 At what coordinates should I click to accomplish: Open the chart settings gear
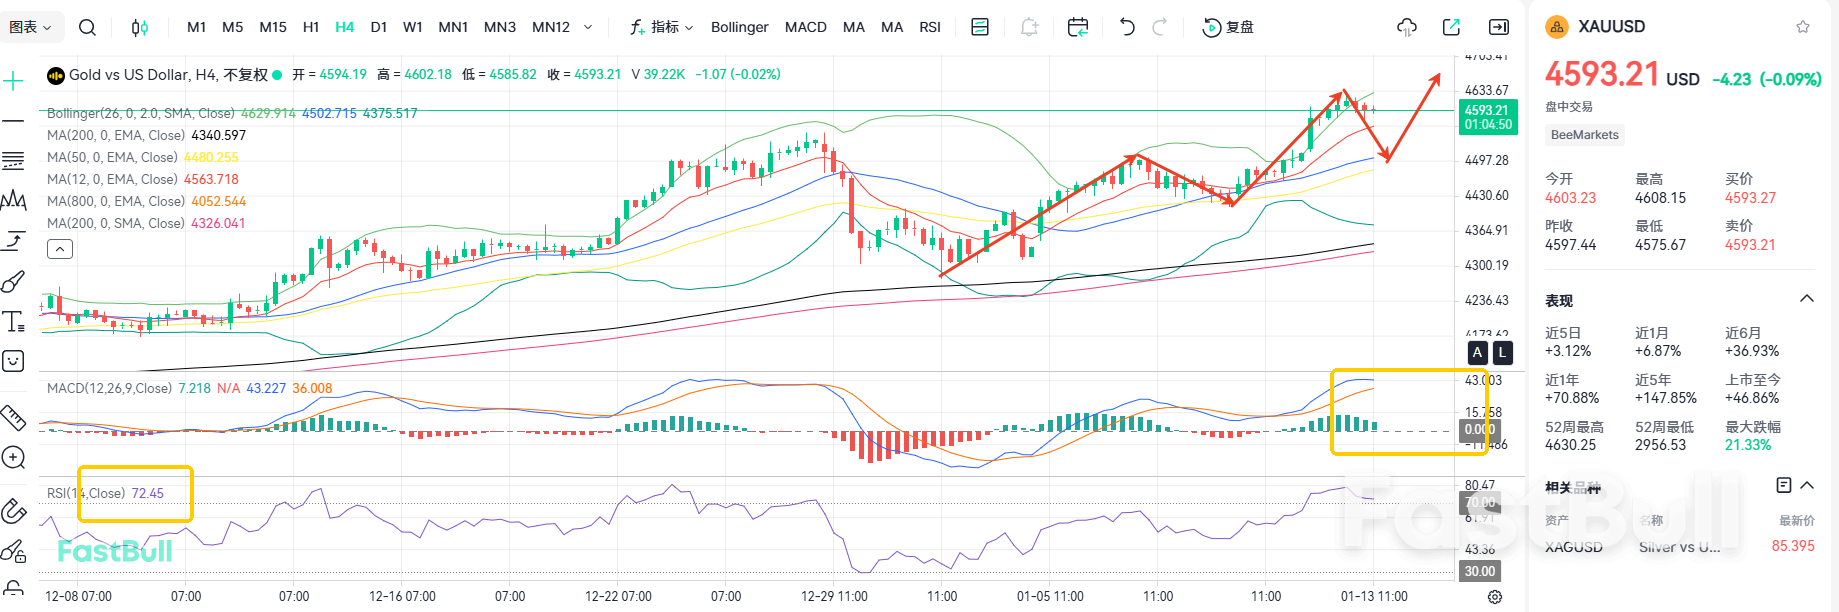tap(1494, 596)
